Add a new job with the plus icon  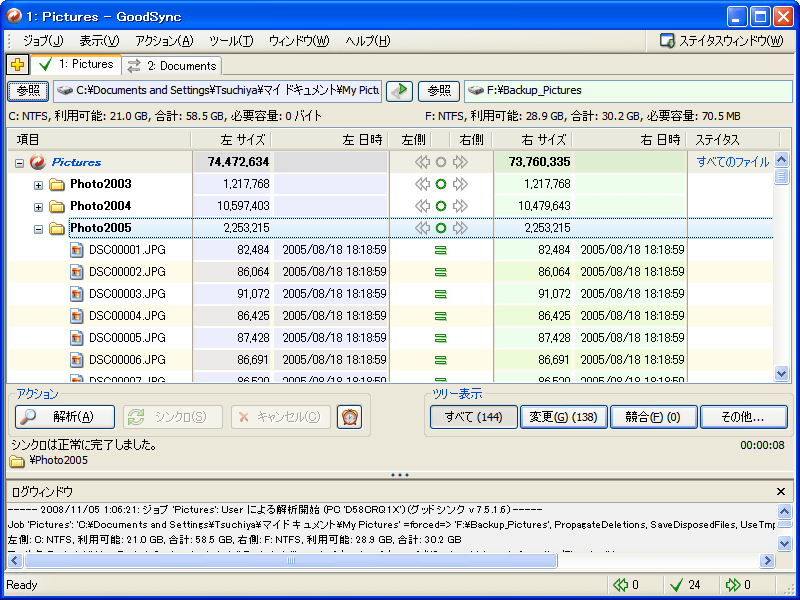pyautogui.click(x=17, y=65)
